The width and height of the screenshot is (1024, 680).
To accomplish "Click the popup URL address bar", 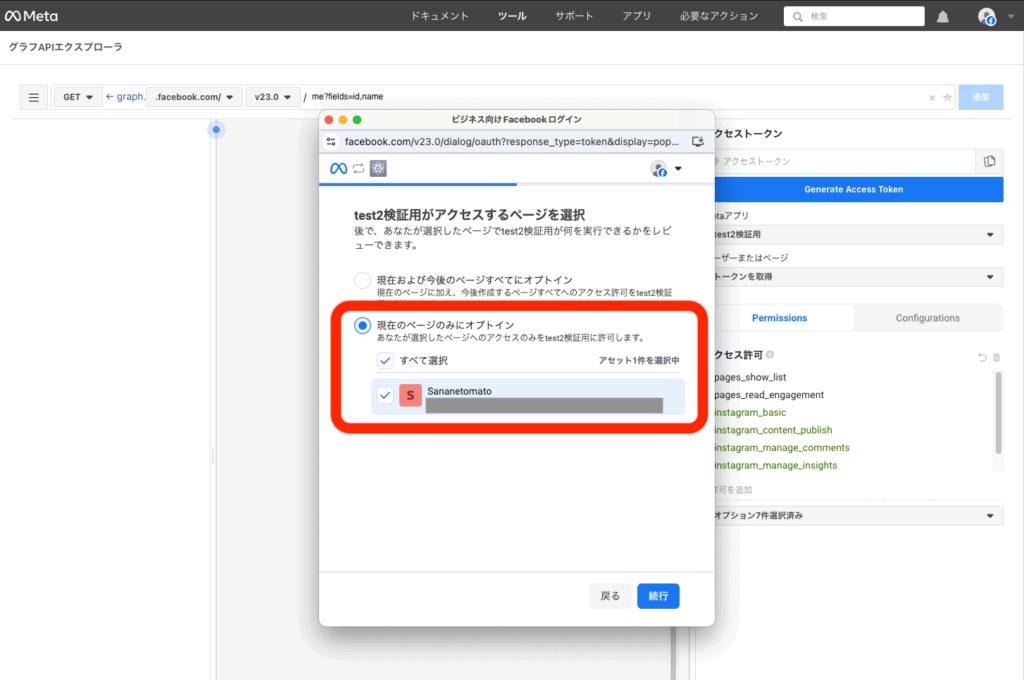I will click(512, 142).
